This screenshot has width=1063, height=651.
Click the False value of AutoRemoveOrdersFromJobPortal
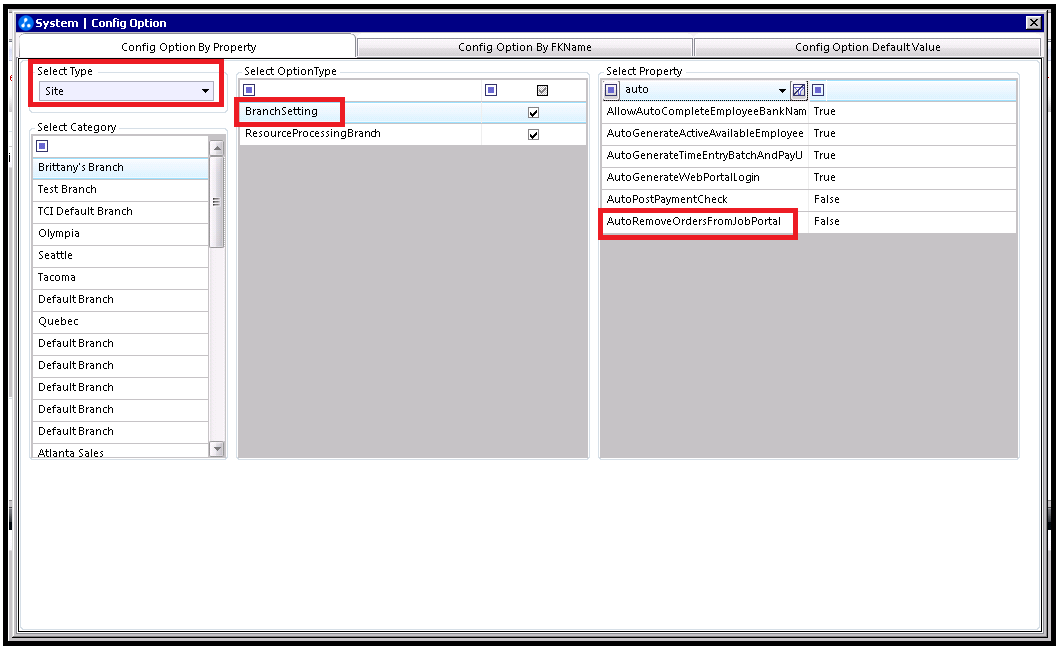pos(826,221)
